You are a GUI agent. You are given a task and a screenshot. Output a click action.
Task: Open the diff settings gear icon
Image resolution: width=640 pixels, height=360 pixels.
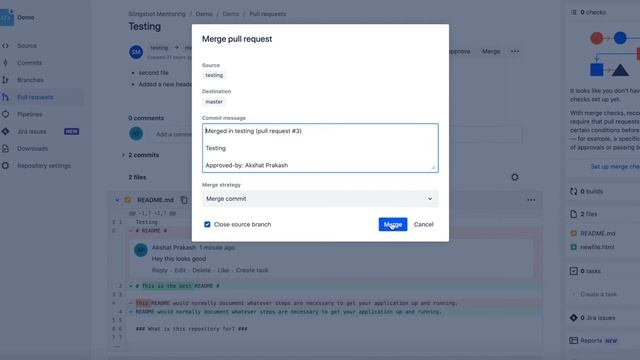point(515,177)
